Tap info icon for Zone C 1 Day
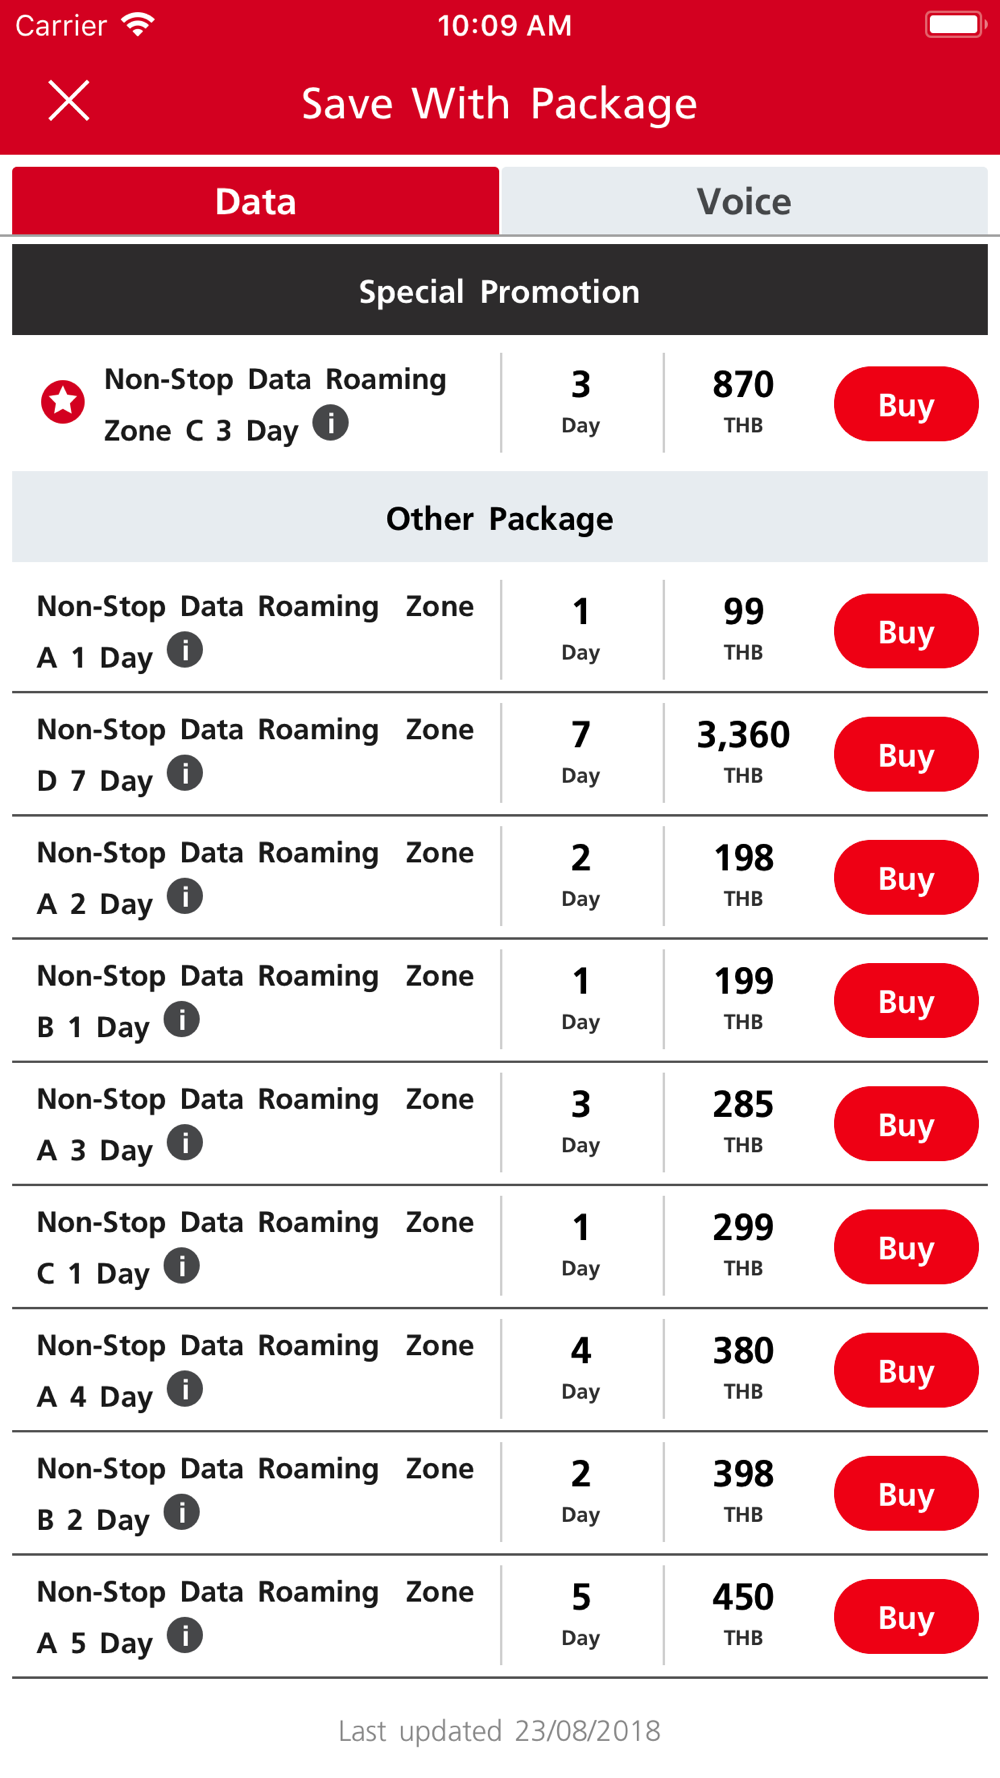 pyautogui.click(x=182, y=1265)
